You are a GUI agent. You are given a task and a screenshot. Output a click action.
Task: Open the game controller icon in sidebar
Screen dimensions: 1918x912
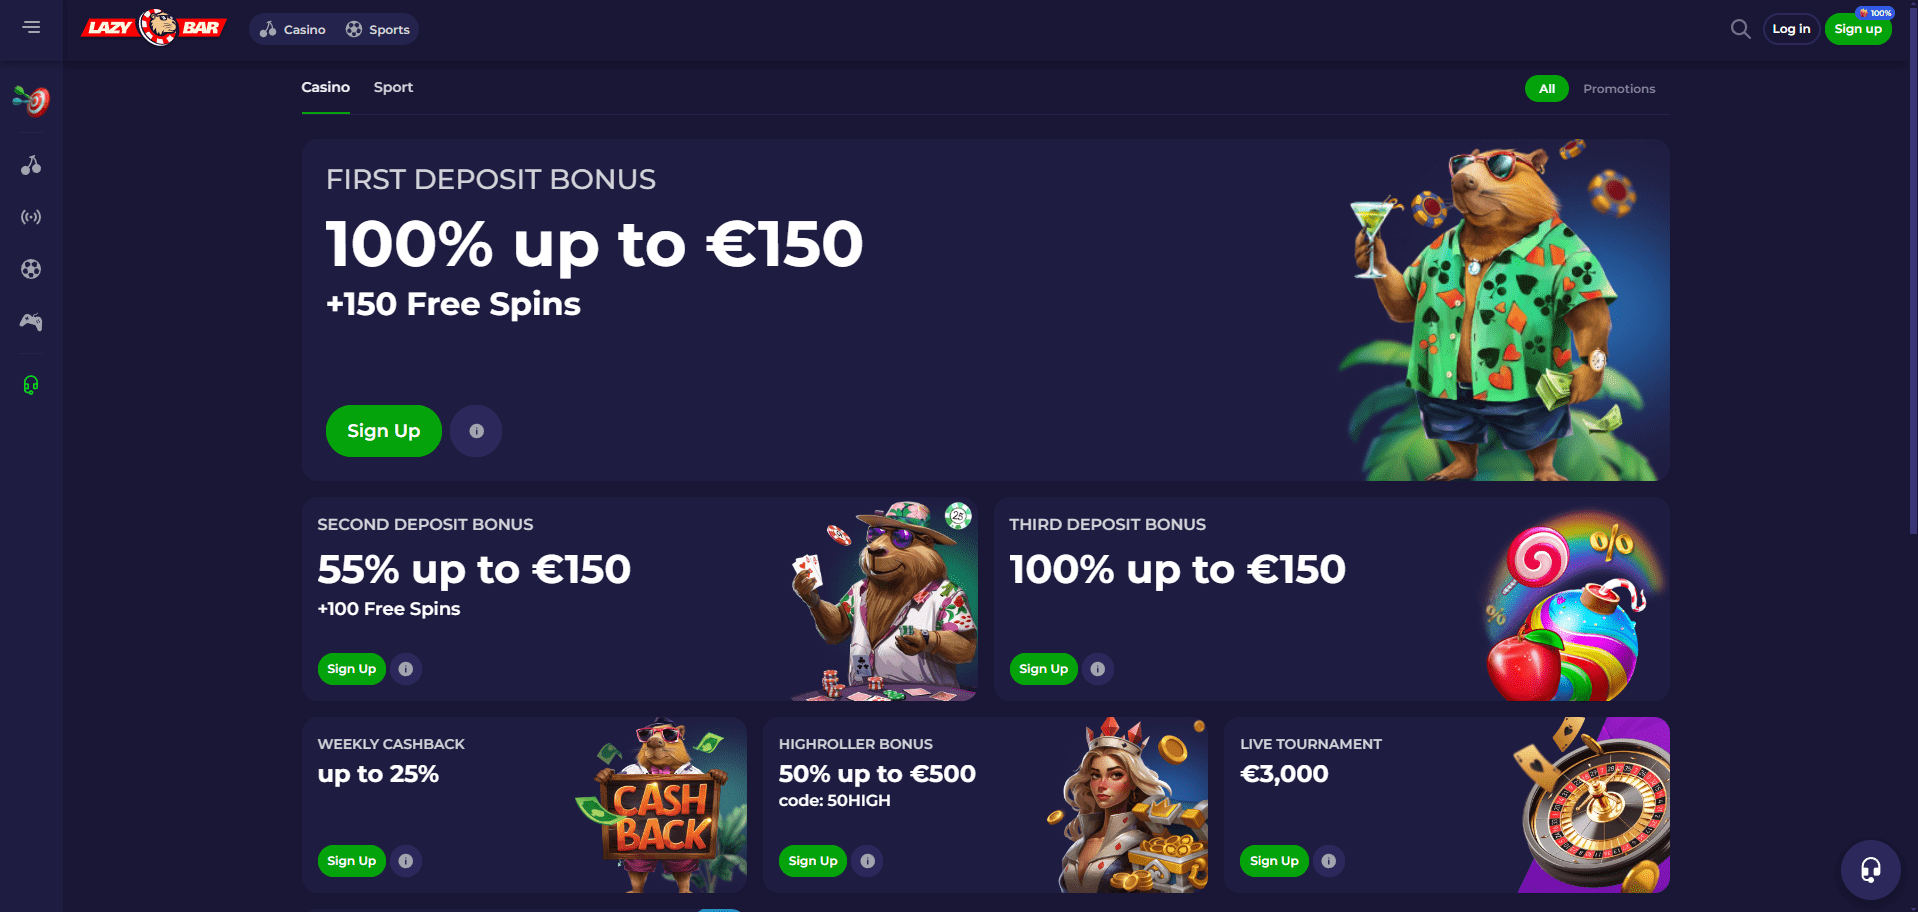point(31,322)
